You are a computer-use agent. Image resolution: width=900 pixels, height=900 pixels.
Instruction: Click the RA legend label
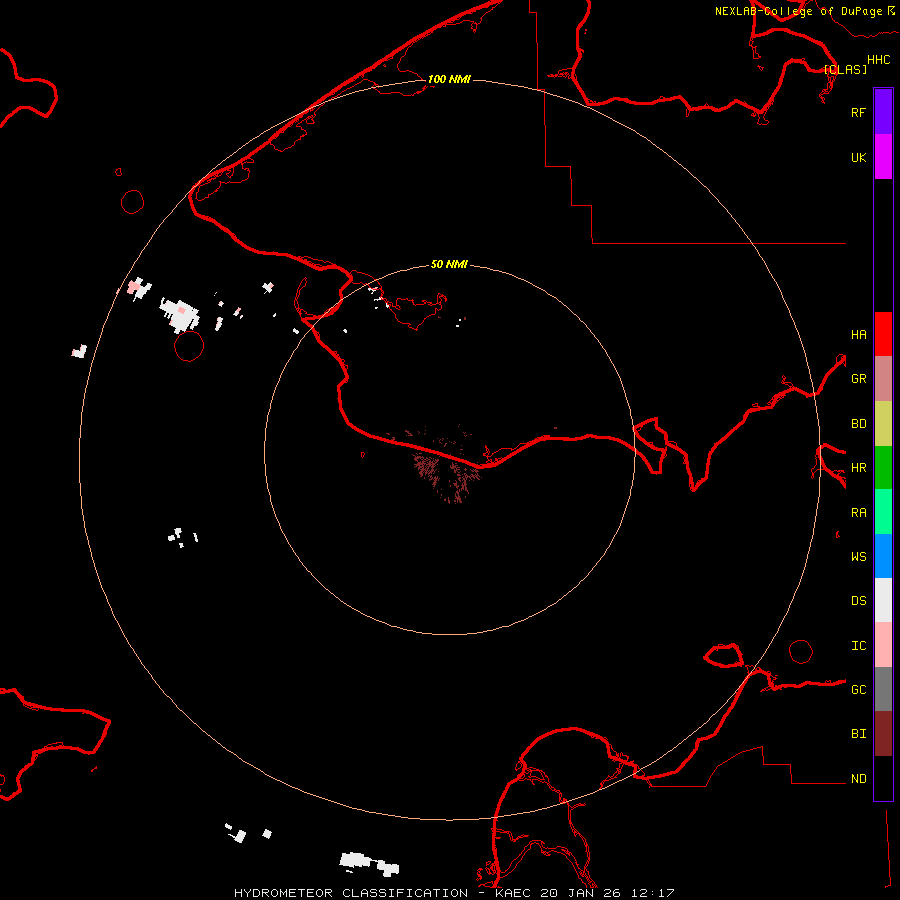pyautogui.click(x=858, y=512)
